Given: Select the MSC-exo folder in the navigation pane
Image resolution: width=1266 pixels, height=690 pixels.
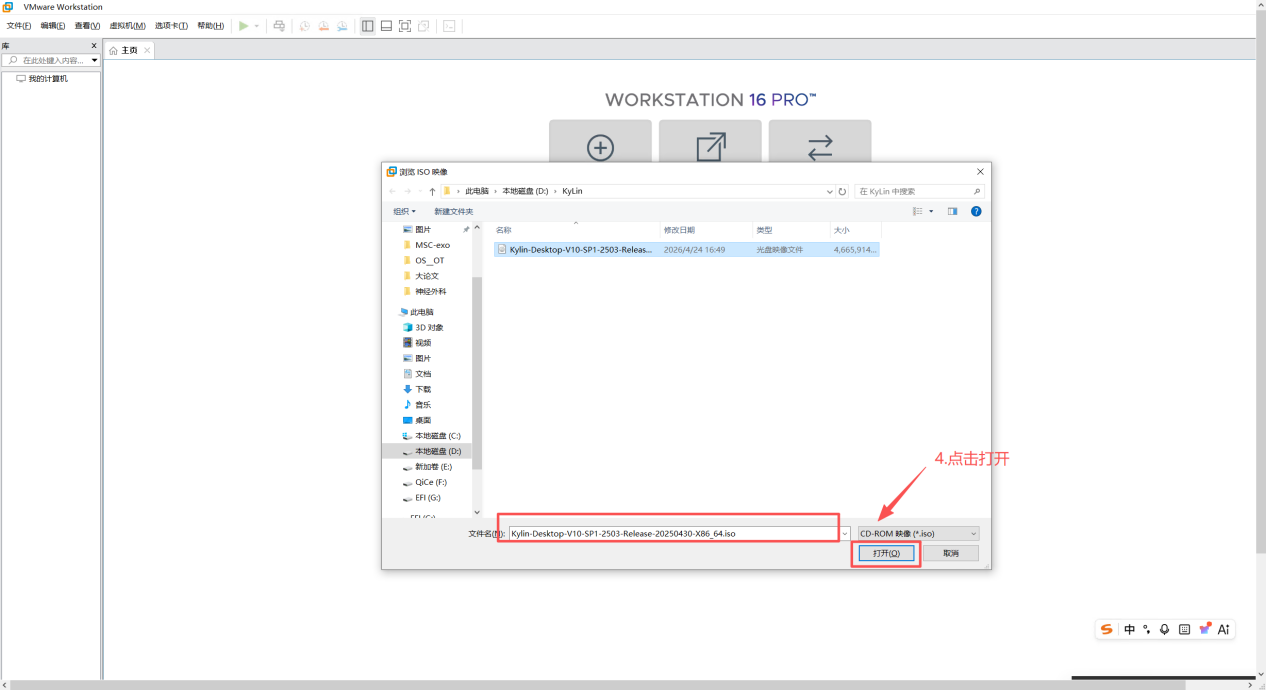Looking at the screenshot, I should (432, 245).
